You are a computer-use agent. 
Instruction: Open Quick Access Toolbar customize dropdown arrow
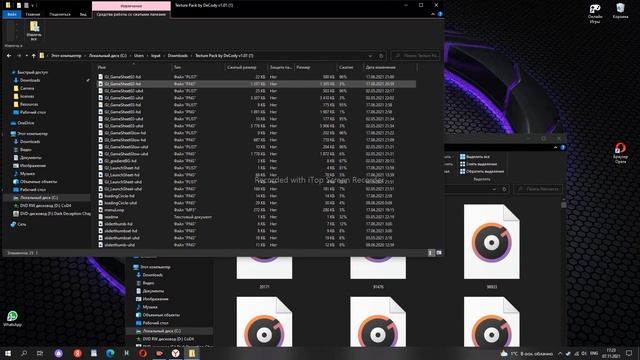coord(33,5)
